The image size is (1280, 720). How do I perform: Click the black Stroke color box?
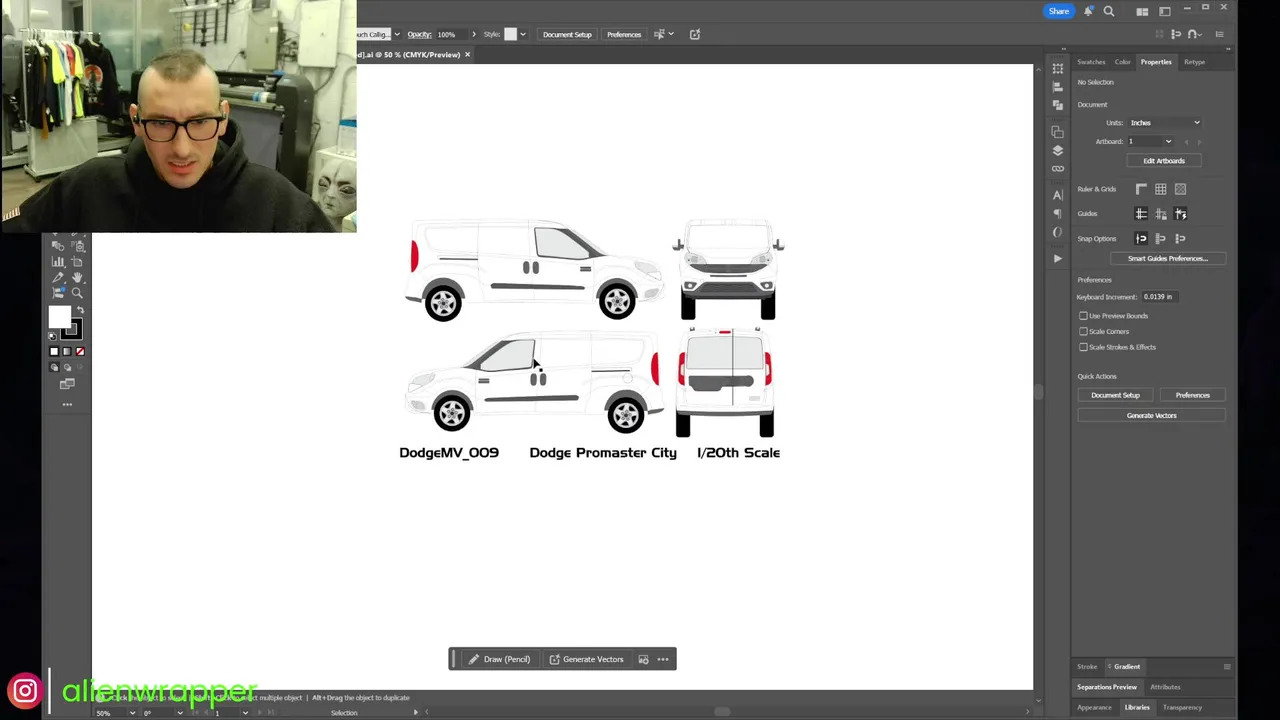[72, 330]
